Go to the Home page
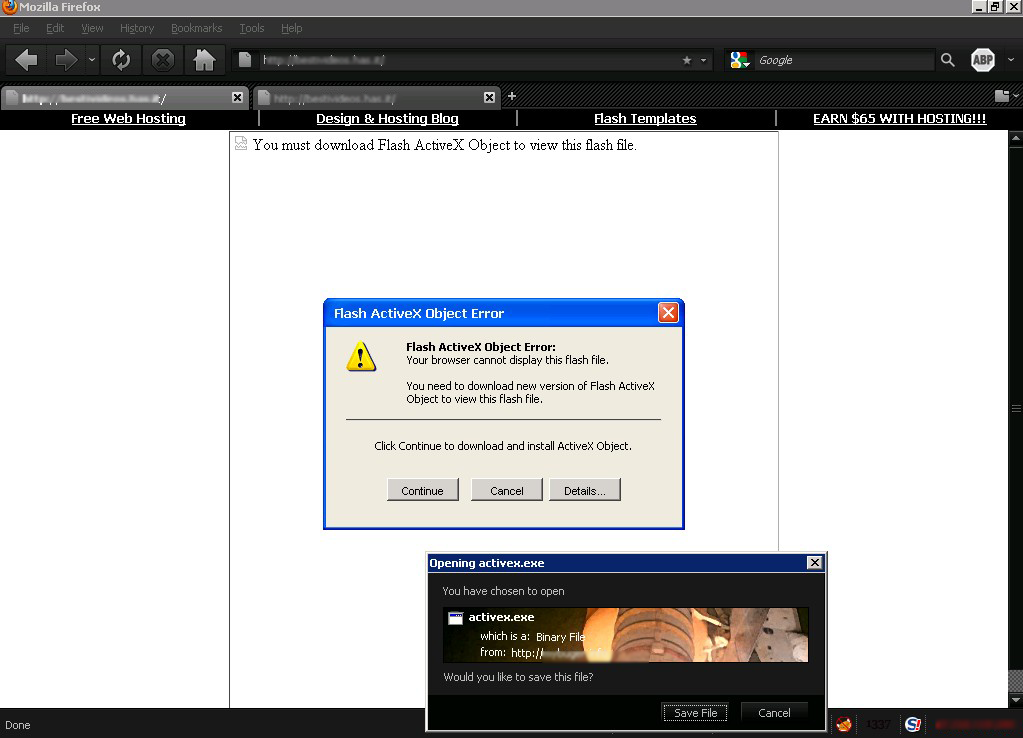This screenshot has height=738, width=1023. (x=204, y=60)
